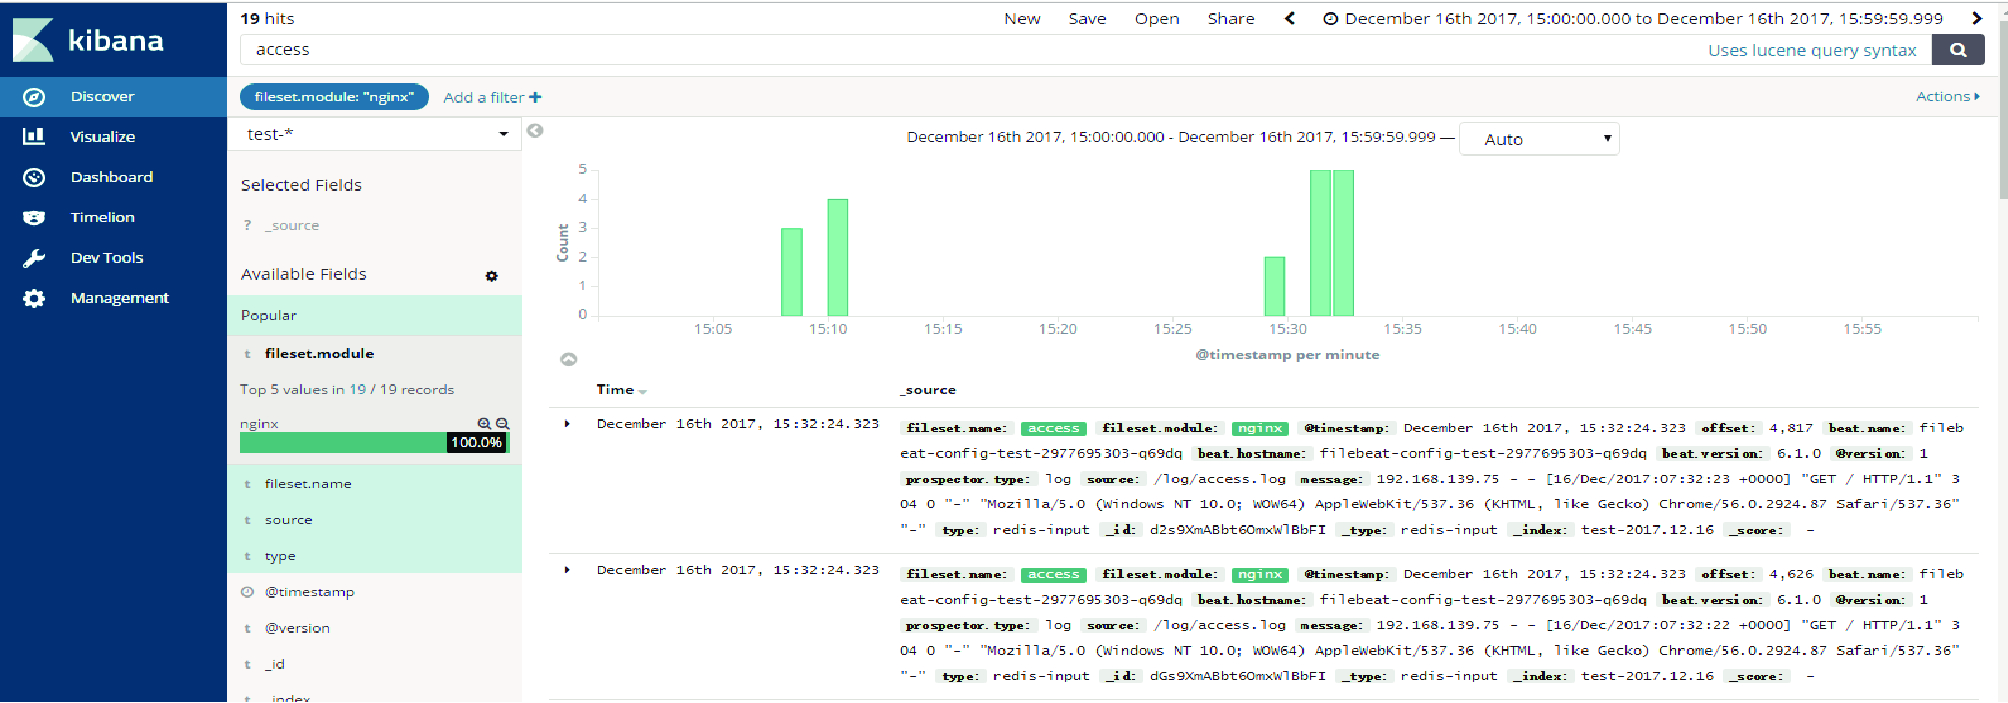Screen dimensions: 2008x703
Task: Go to Dashboard in the sidebar
Action: [113, 177]
